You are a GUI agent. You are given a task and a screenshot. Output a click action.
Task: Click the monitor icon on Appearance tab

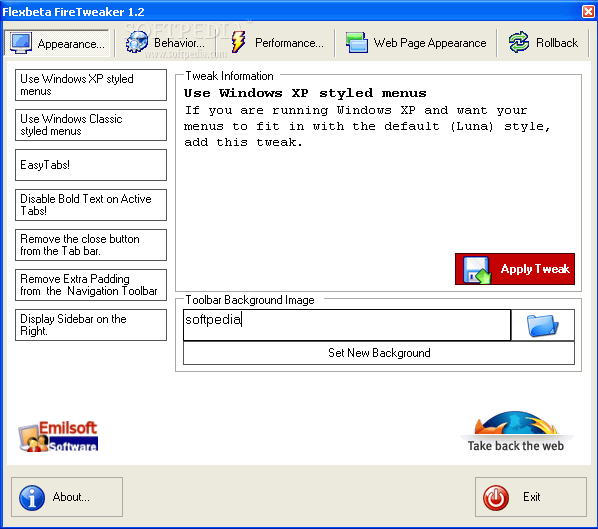click(21, 43)
